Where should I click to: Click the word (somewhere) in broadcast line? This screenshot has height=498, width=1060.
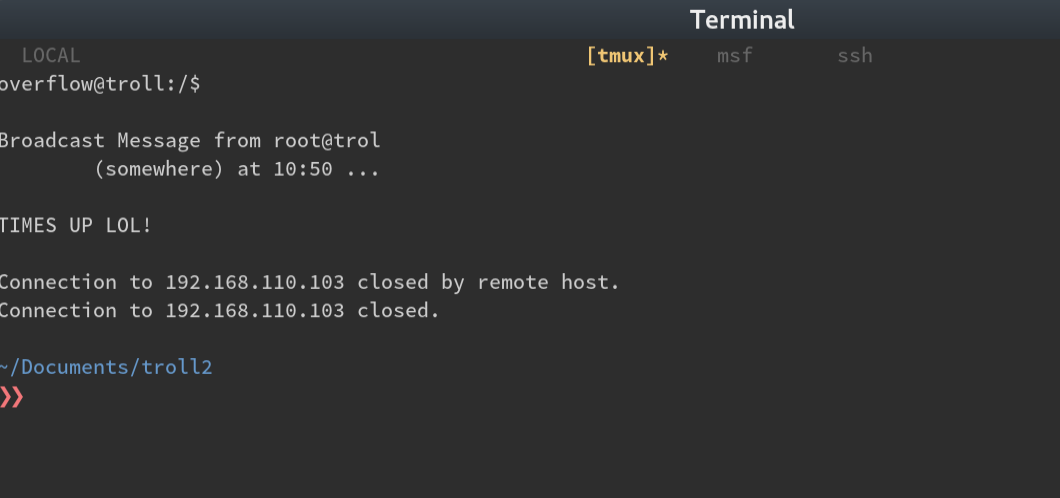coord(159,169)
